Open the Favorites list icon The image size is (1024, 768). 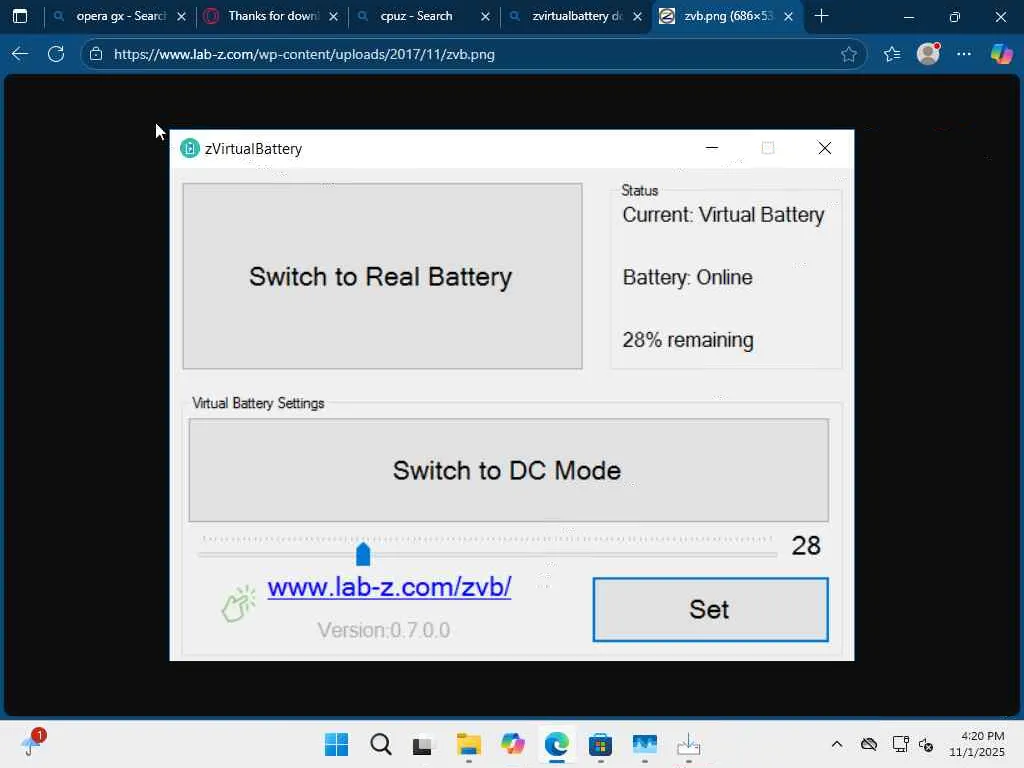892,54
